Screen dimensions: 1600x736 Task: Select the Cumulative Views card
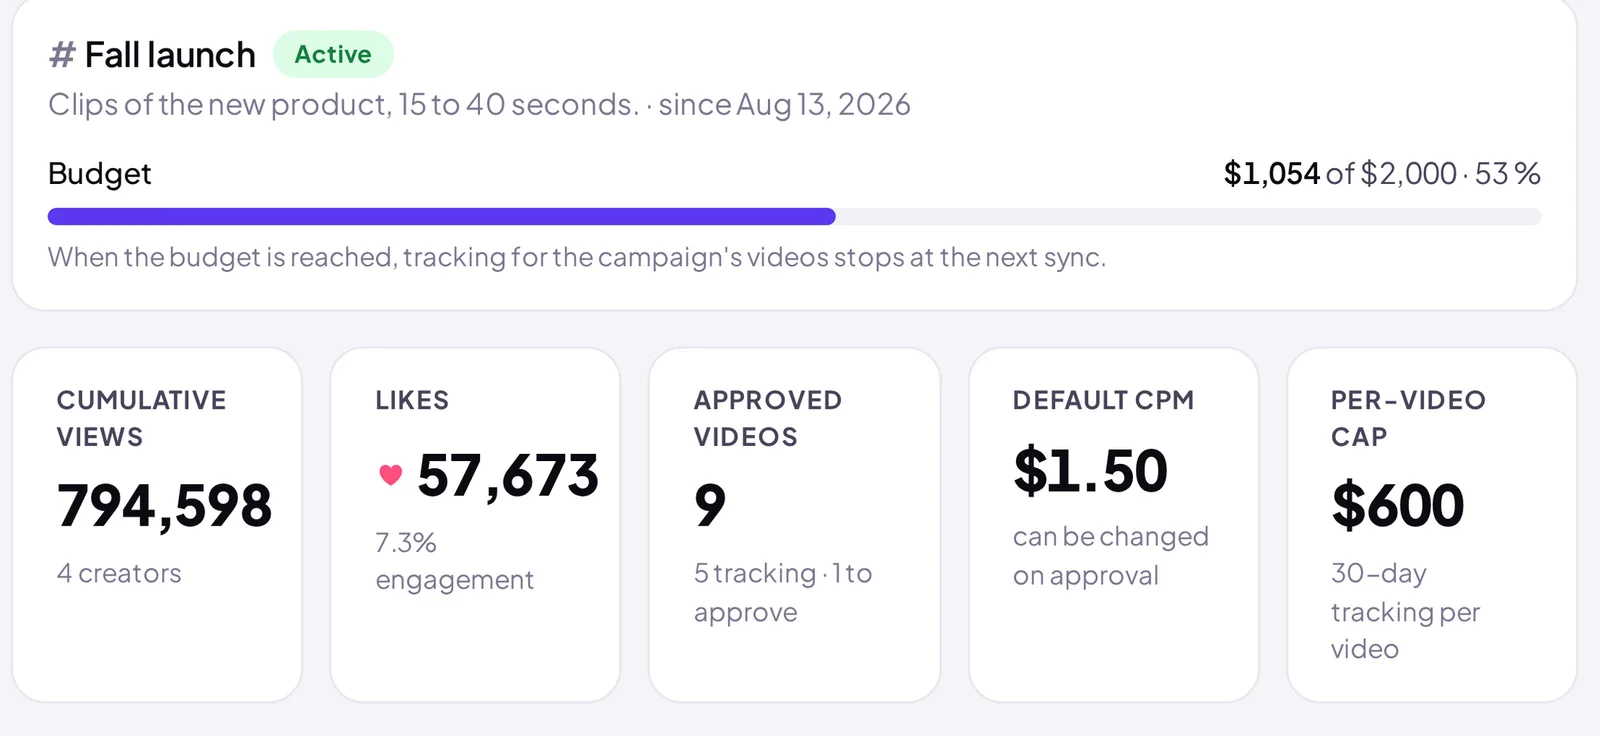(157, 525)
